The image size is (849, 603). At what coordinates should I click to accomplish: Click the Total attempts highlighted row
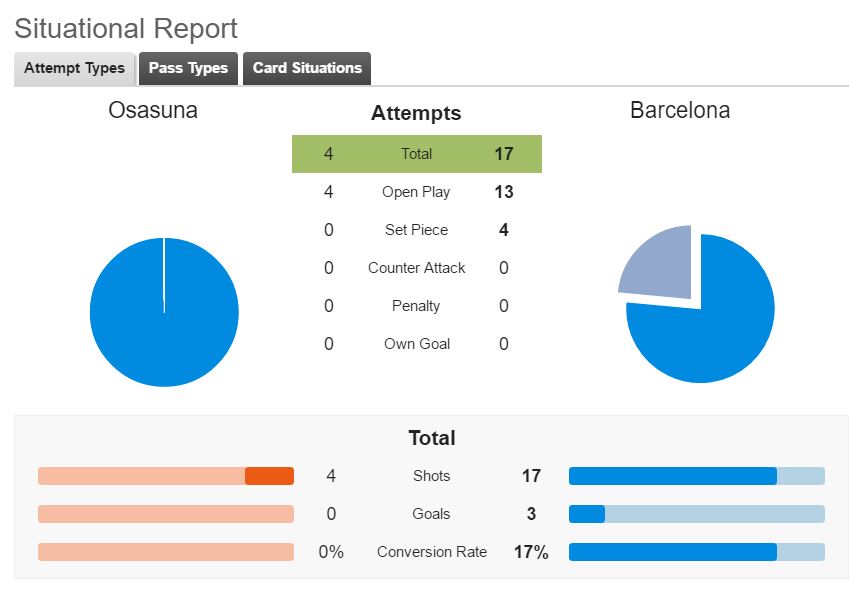coord(416,154)
